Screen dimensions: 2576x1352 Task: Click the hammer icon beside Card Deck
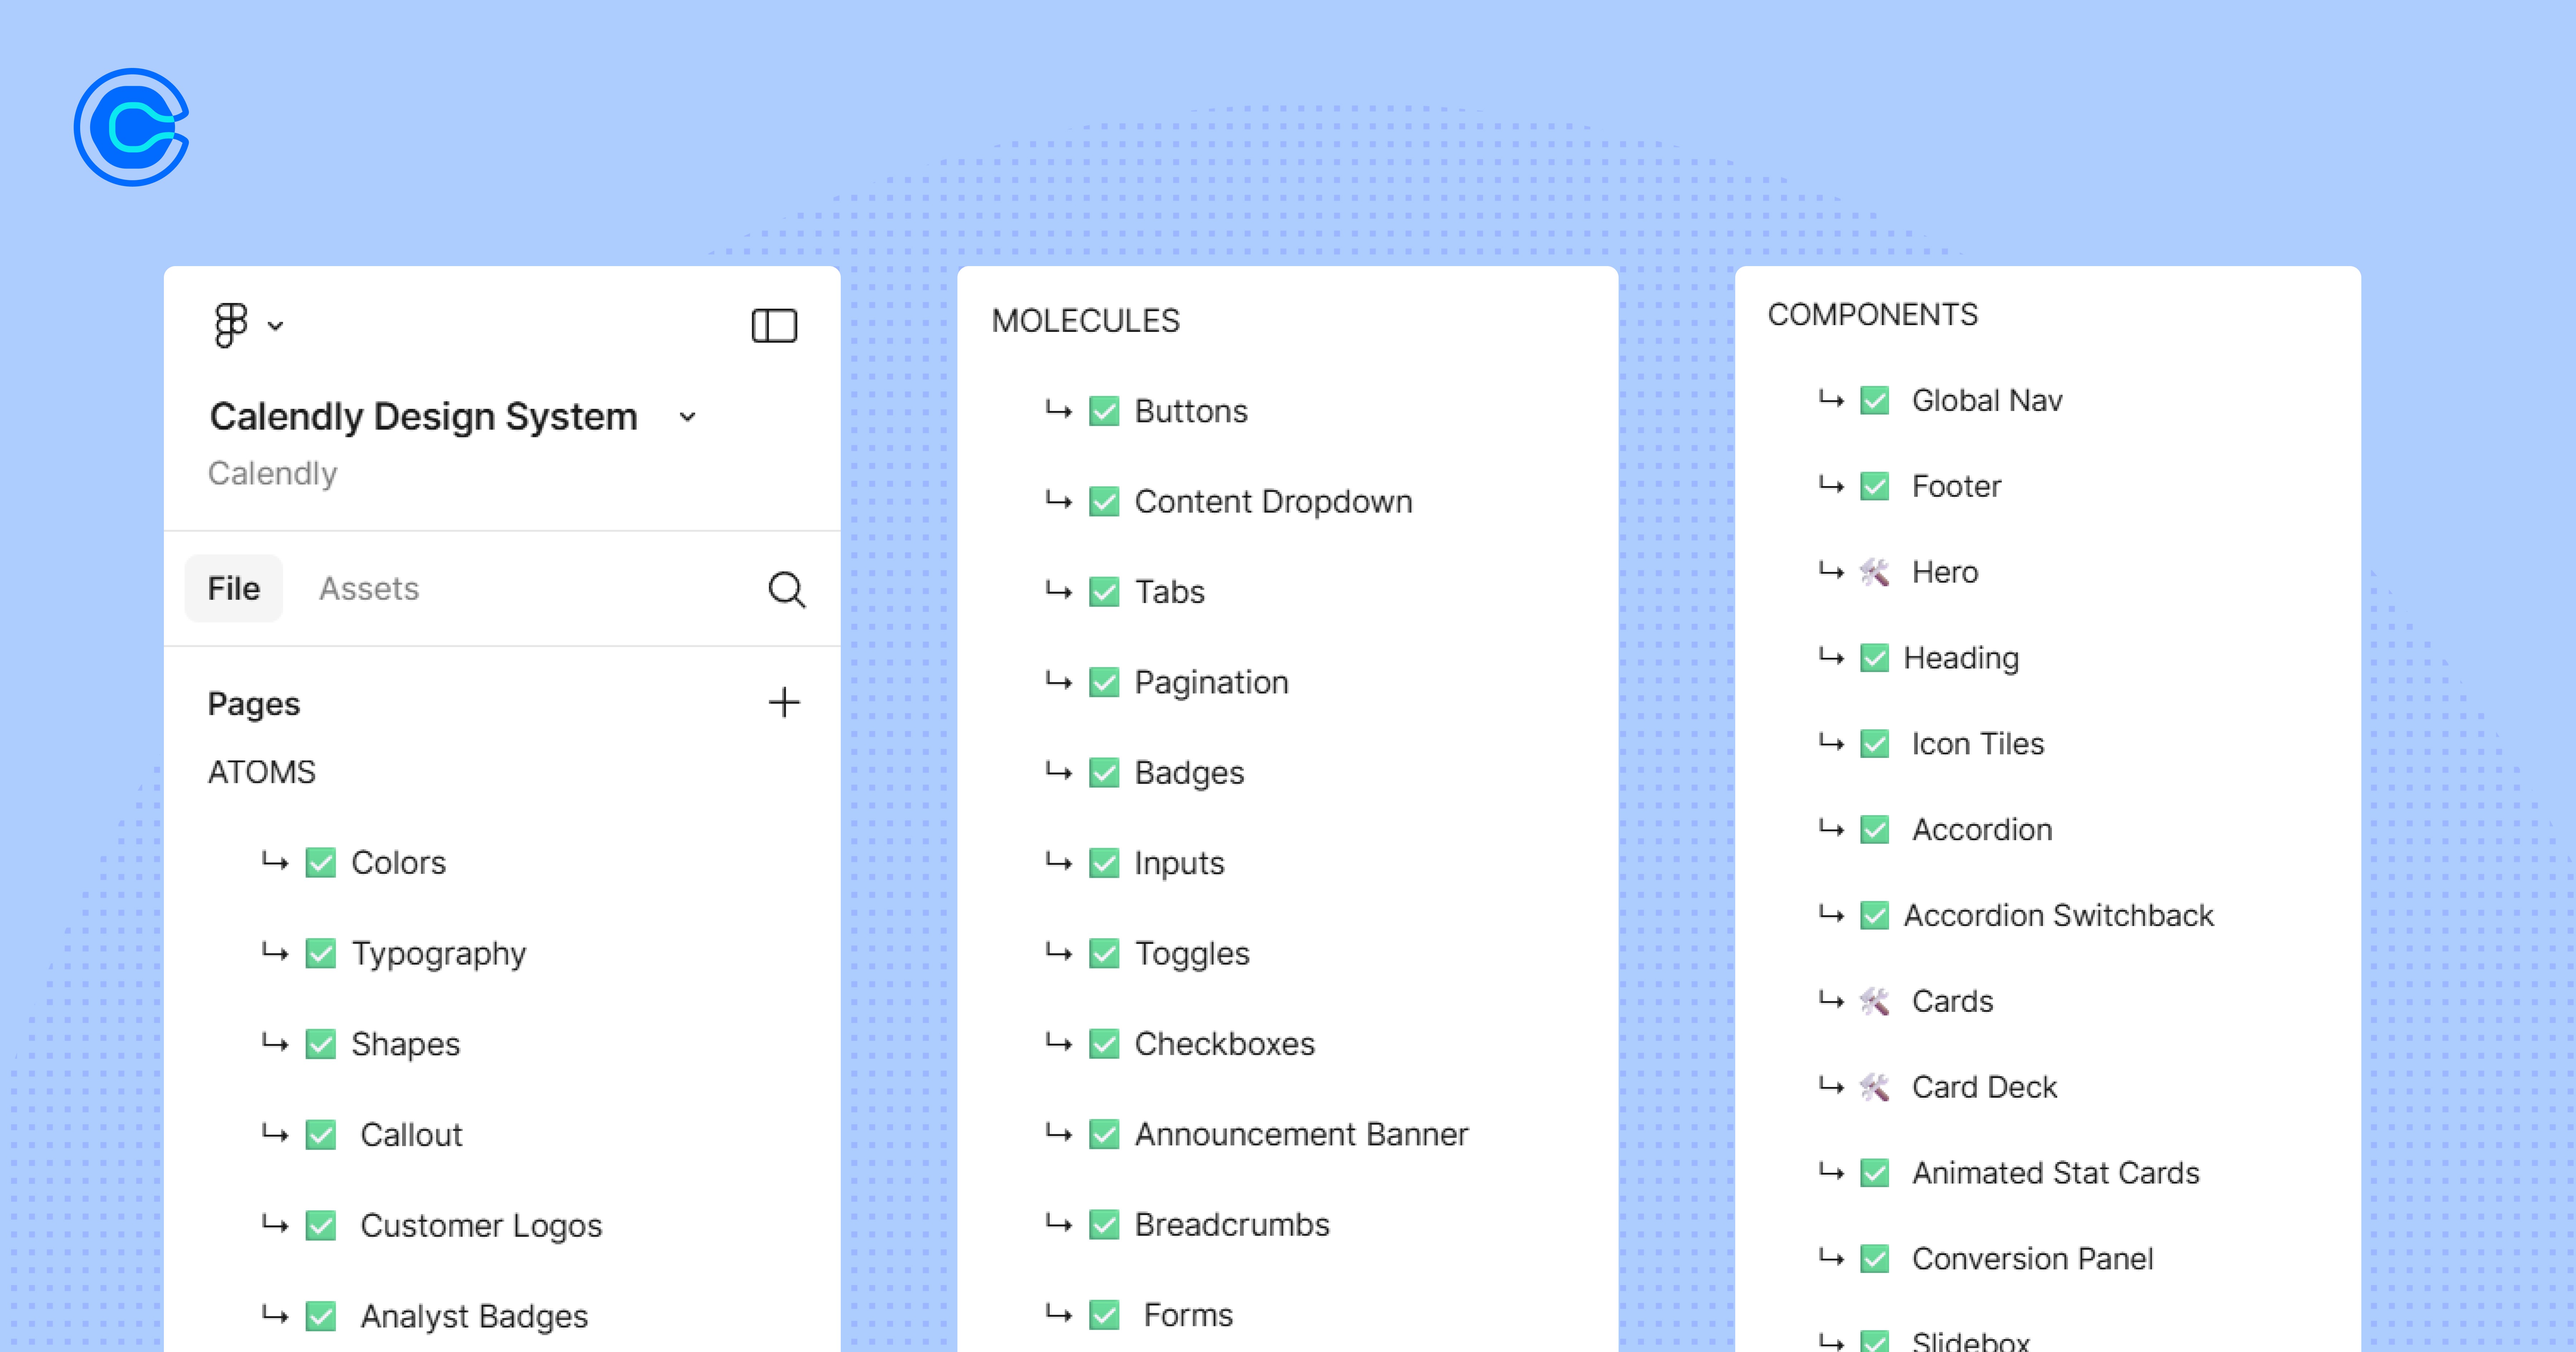point(1874,1087)
